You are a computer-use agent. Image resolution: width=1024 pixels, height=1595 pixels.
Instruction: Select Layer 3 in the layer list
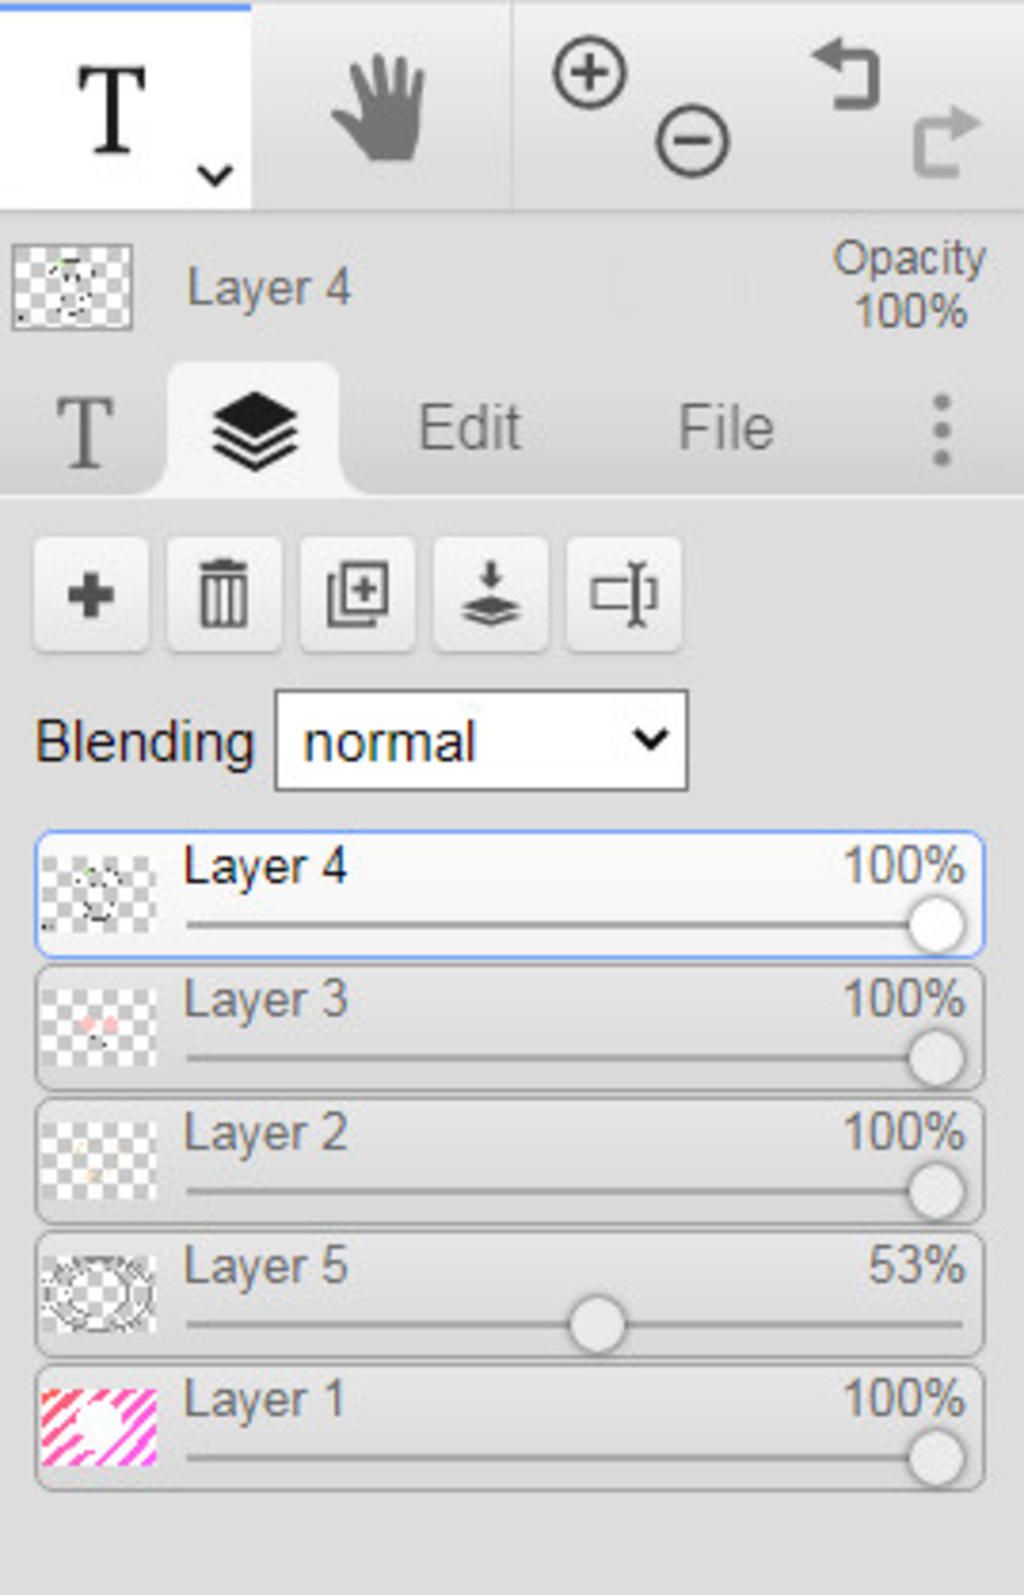click(x=510, y=1028)
